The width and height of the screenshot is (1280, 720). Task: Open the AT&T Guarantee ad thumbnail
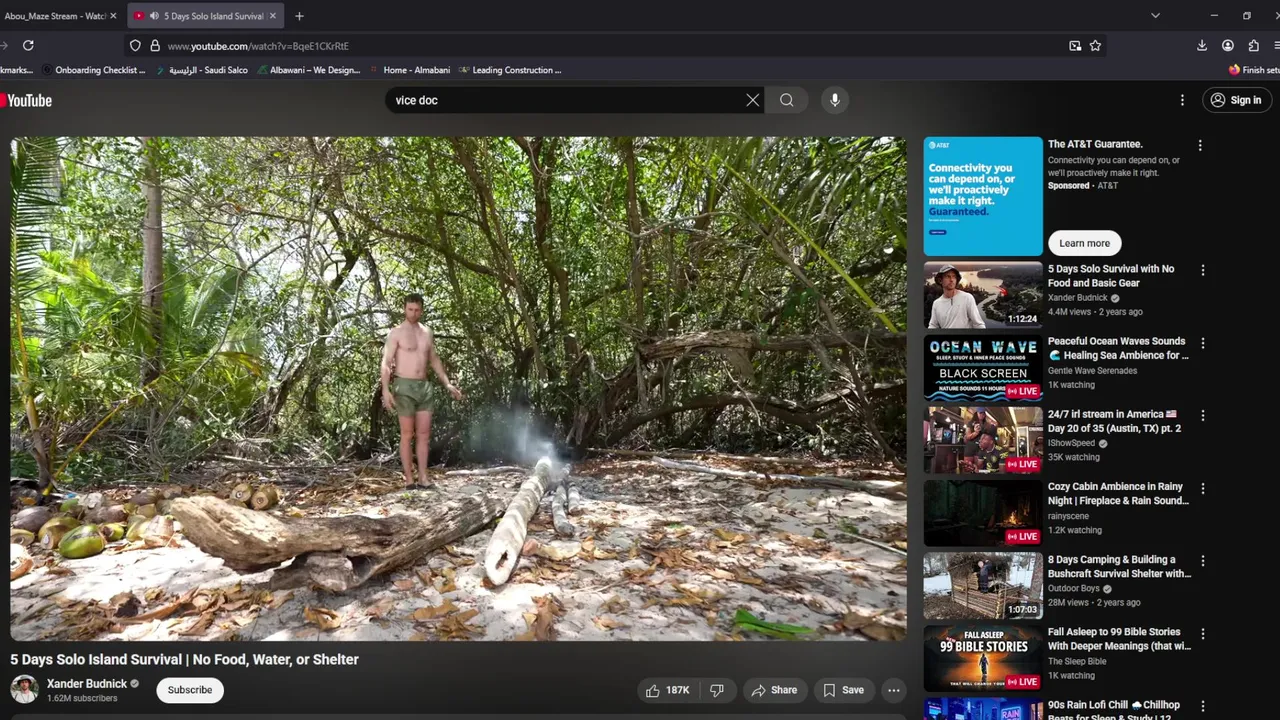click(983, 196)
